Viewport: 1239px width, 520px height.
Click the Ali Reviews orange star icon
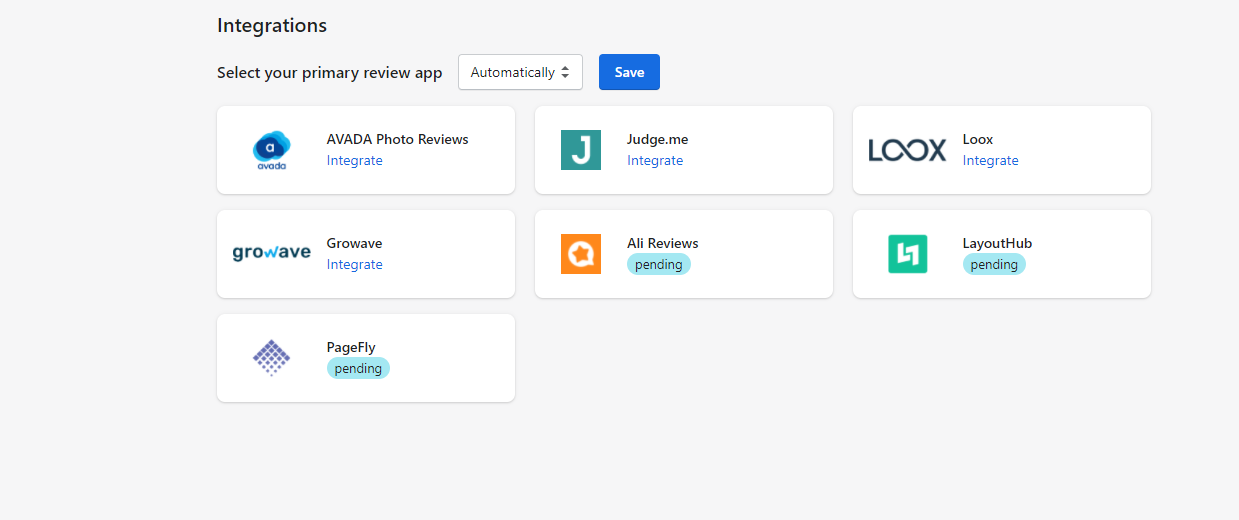[x=581, y=254]
